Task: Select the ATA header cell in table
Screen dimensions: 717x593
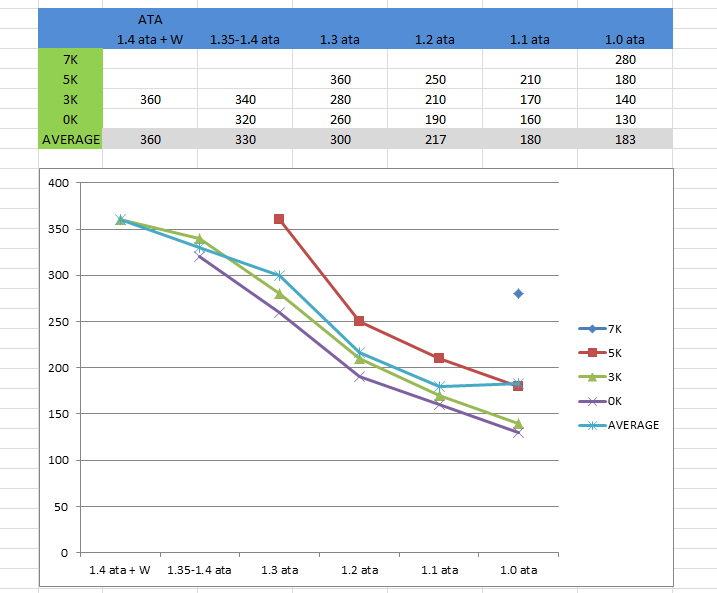Action: pyautogui.click(x=150, y=19)
